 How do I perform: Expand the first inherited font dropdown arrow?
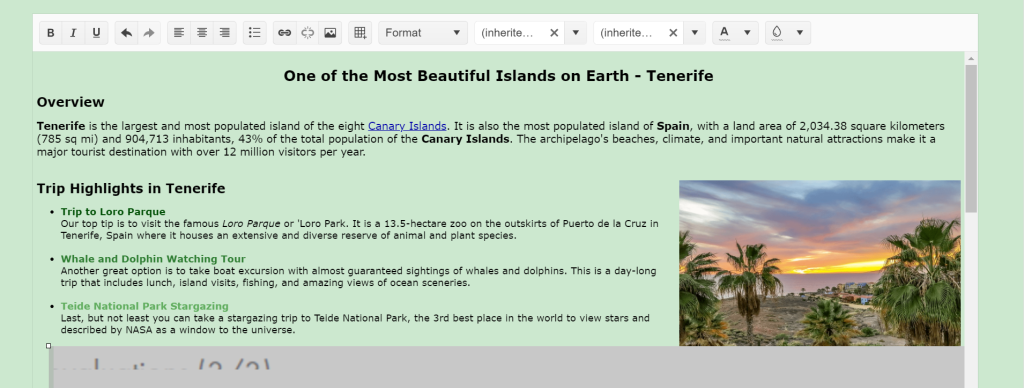pyautogui.click(x=575, y=33)
